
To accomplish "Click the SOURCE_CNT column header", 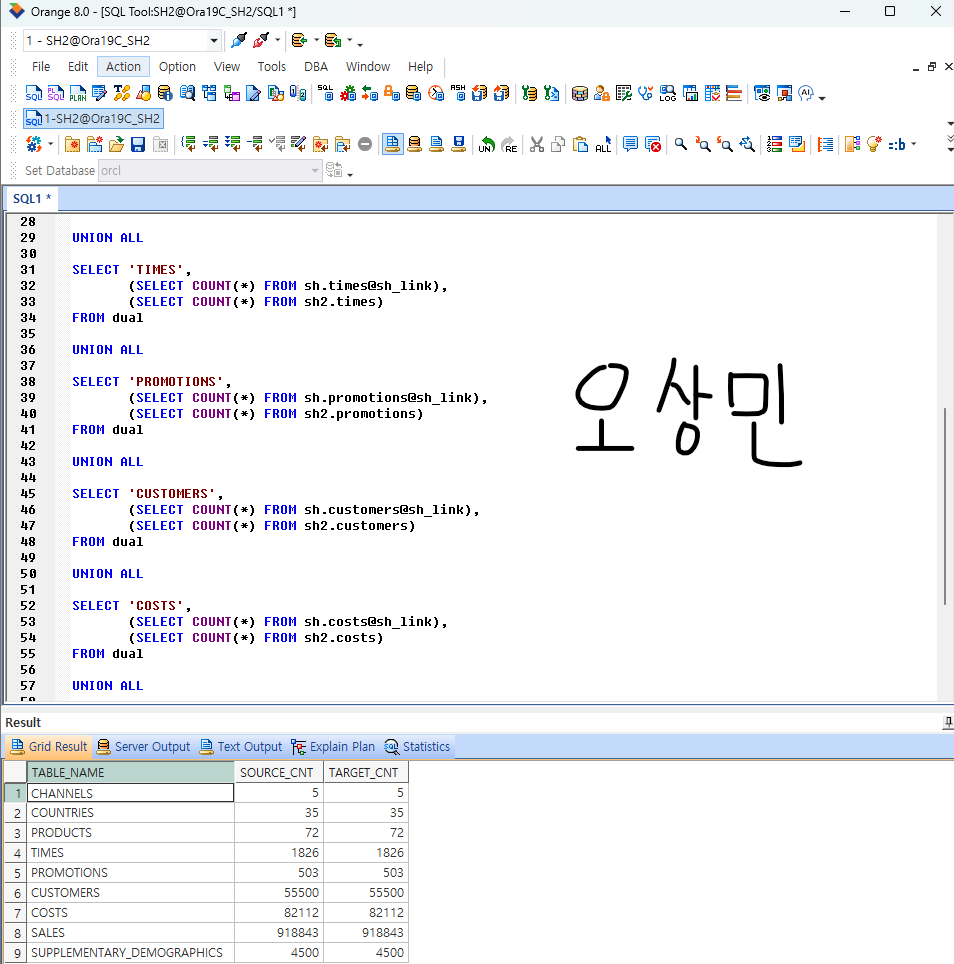I will point(278,773).
